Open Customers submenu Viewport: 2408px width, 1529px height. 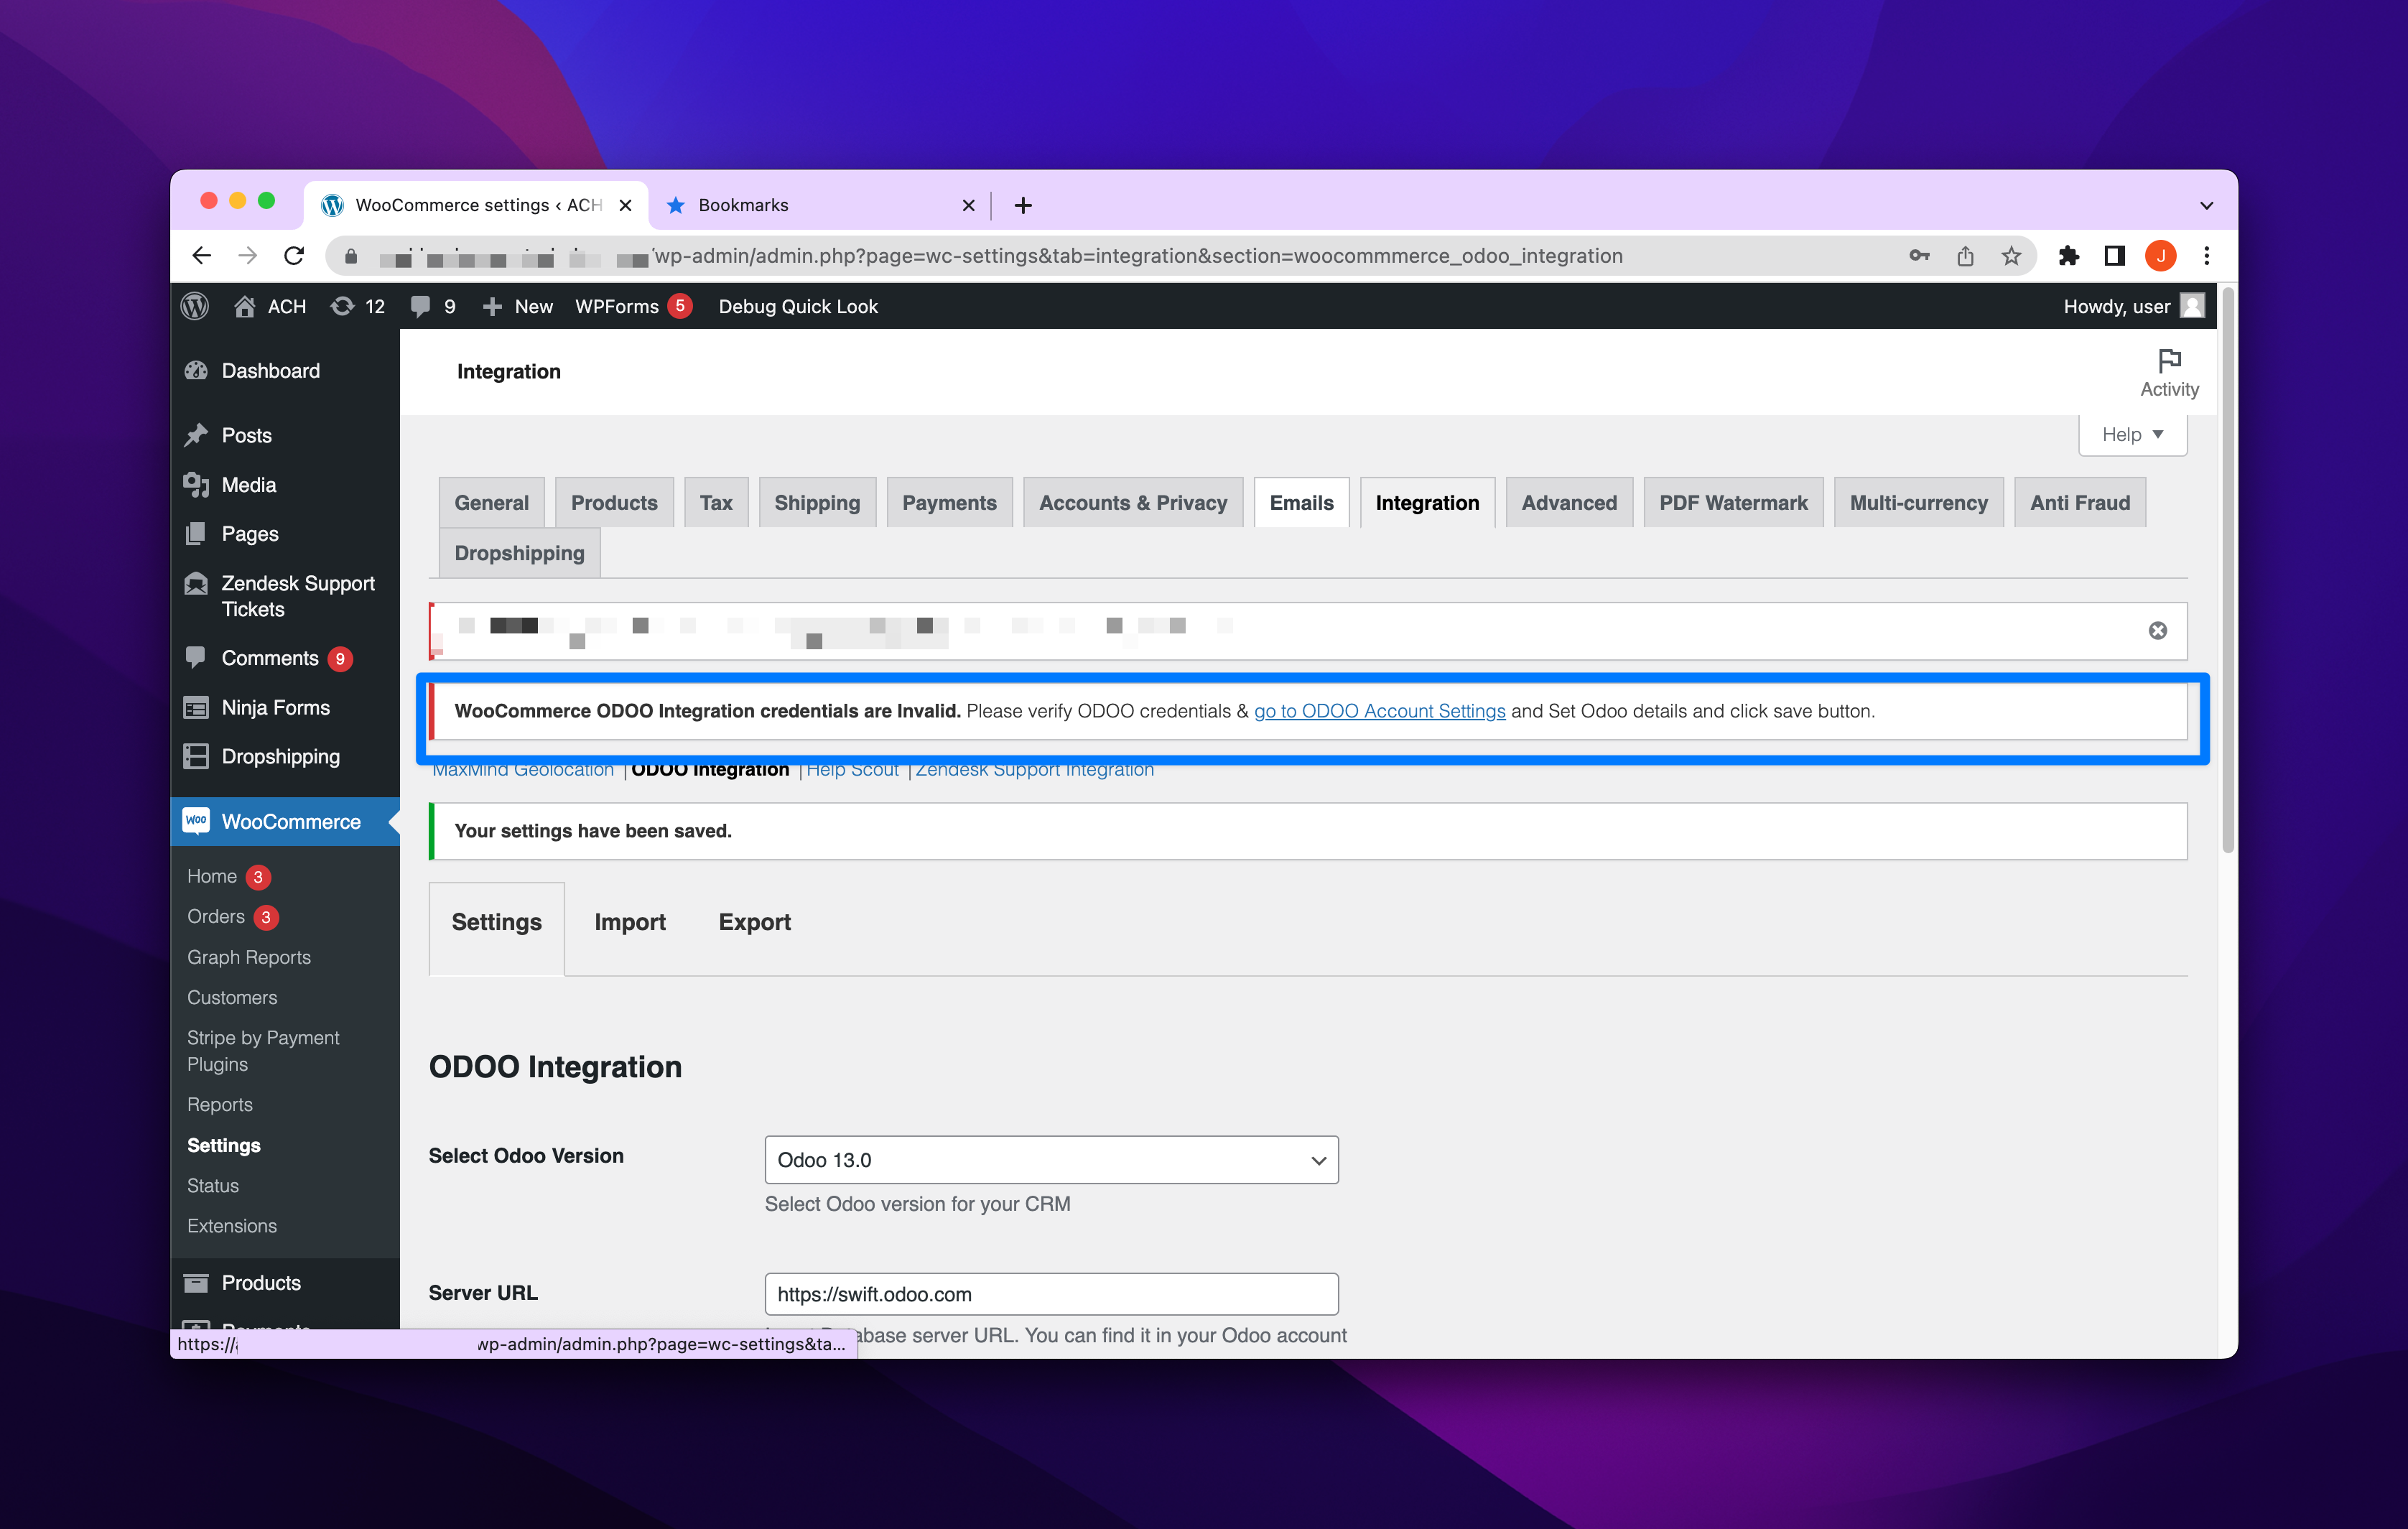(x=232, y=997)
